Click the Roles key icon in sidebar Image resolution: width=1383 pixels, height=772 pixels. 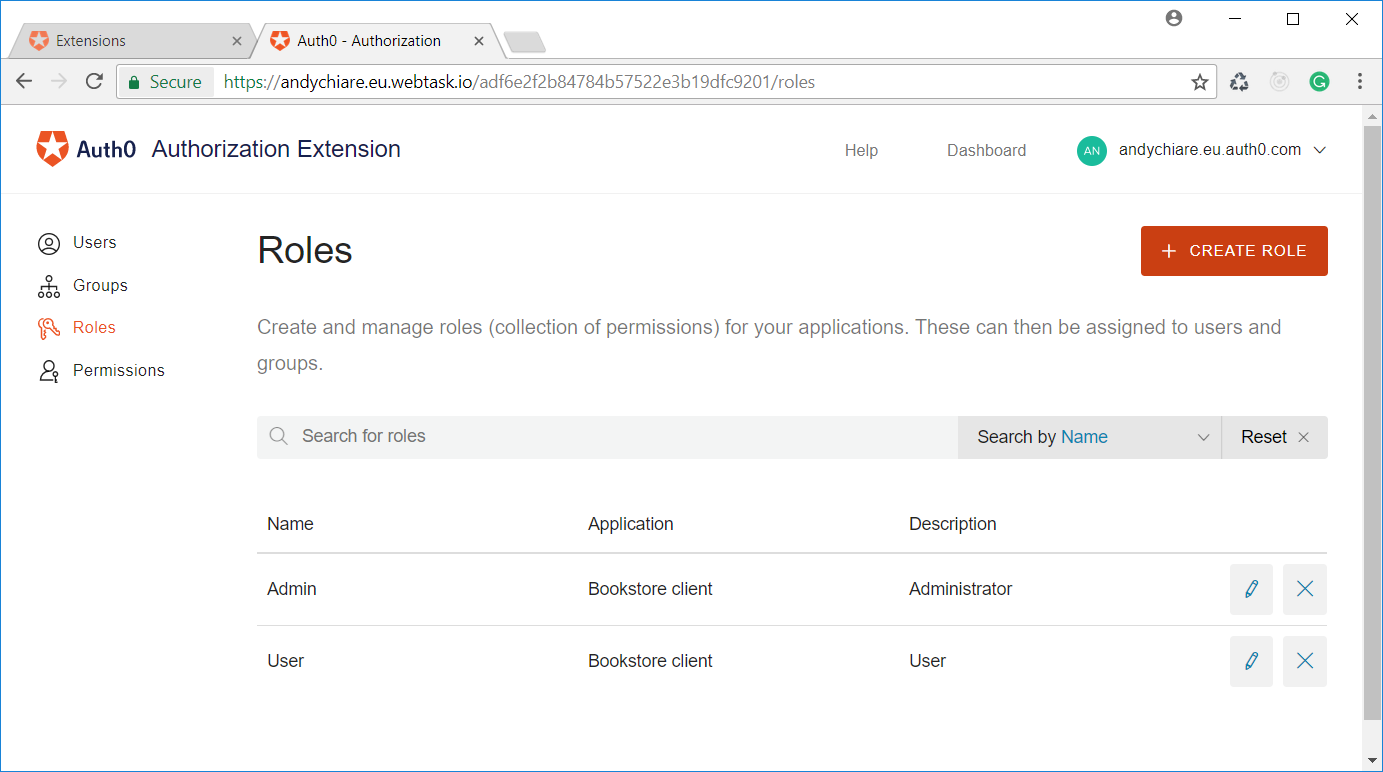tap(49, 328)
